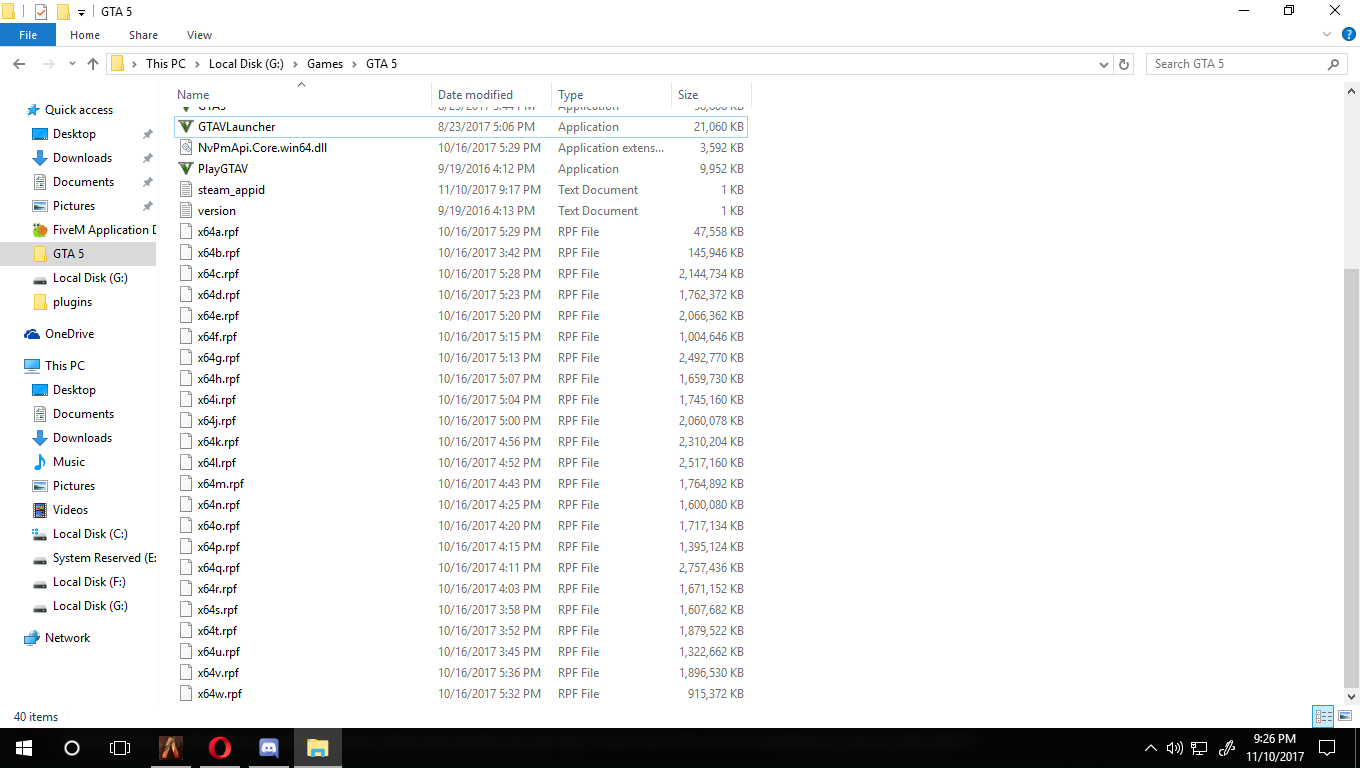Image resolution: width=1360 pixels, height=768 pixels.
Task: Open Task View on the taskbar
Action: tap(120, 748)
